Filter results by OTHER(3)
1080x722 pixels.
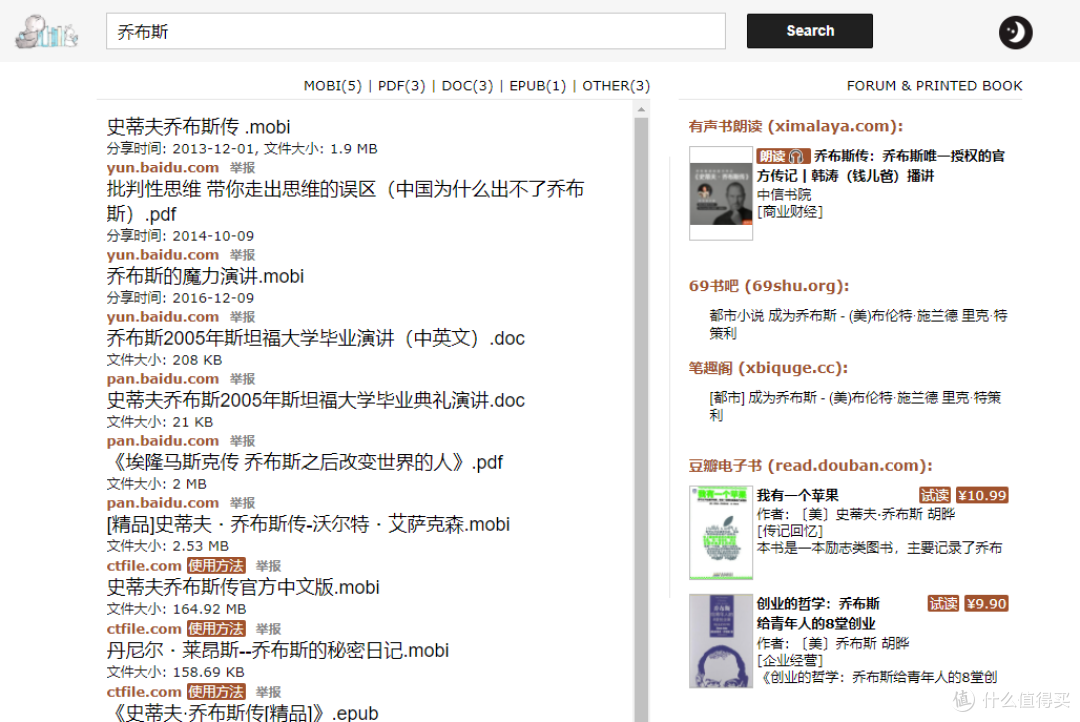(616, 85)
